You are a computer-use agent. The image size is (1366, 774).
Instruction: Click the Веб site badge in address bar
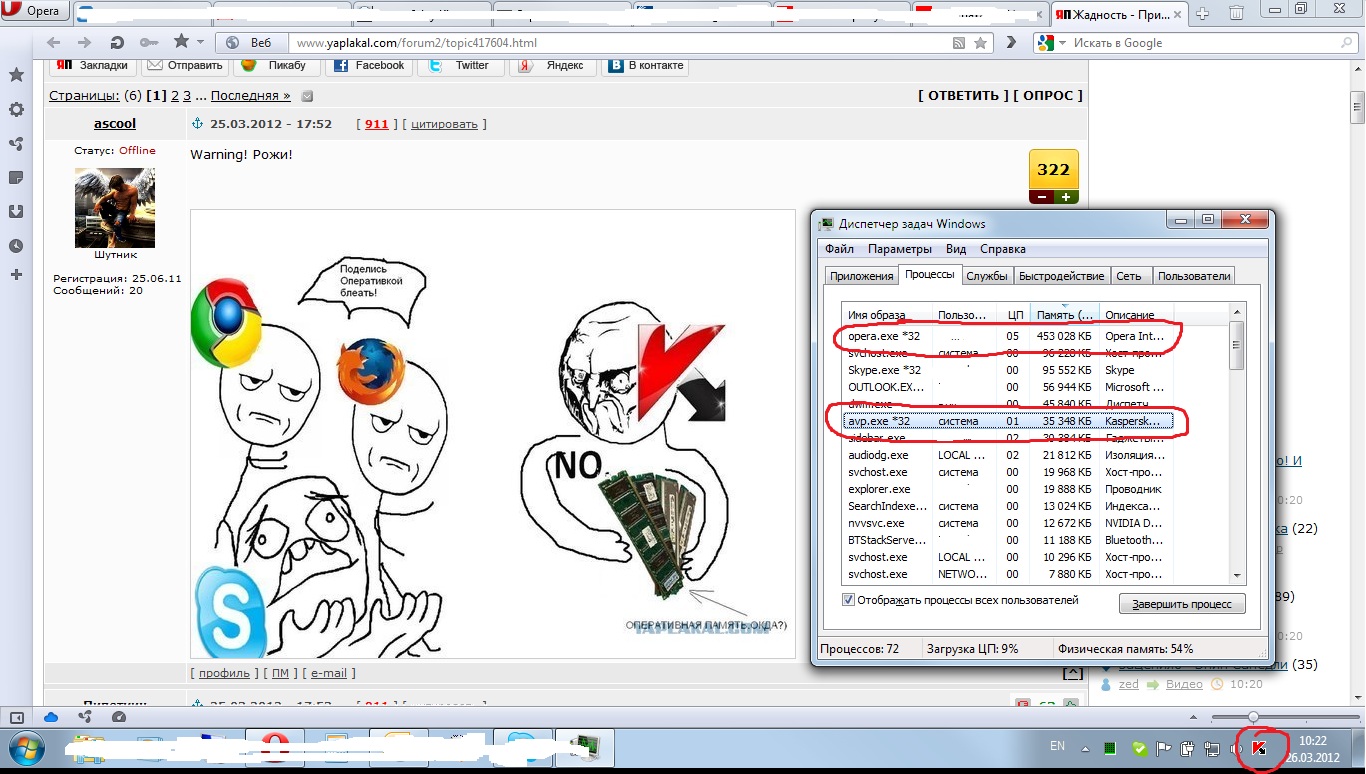pos(252,43)
